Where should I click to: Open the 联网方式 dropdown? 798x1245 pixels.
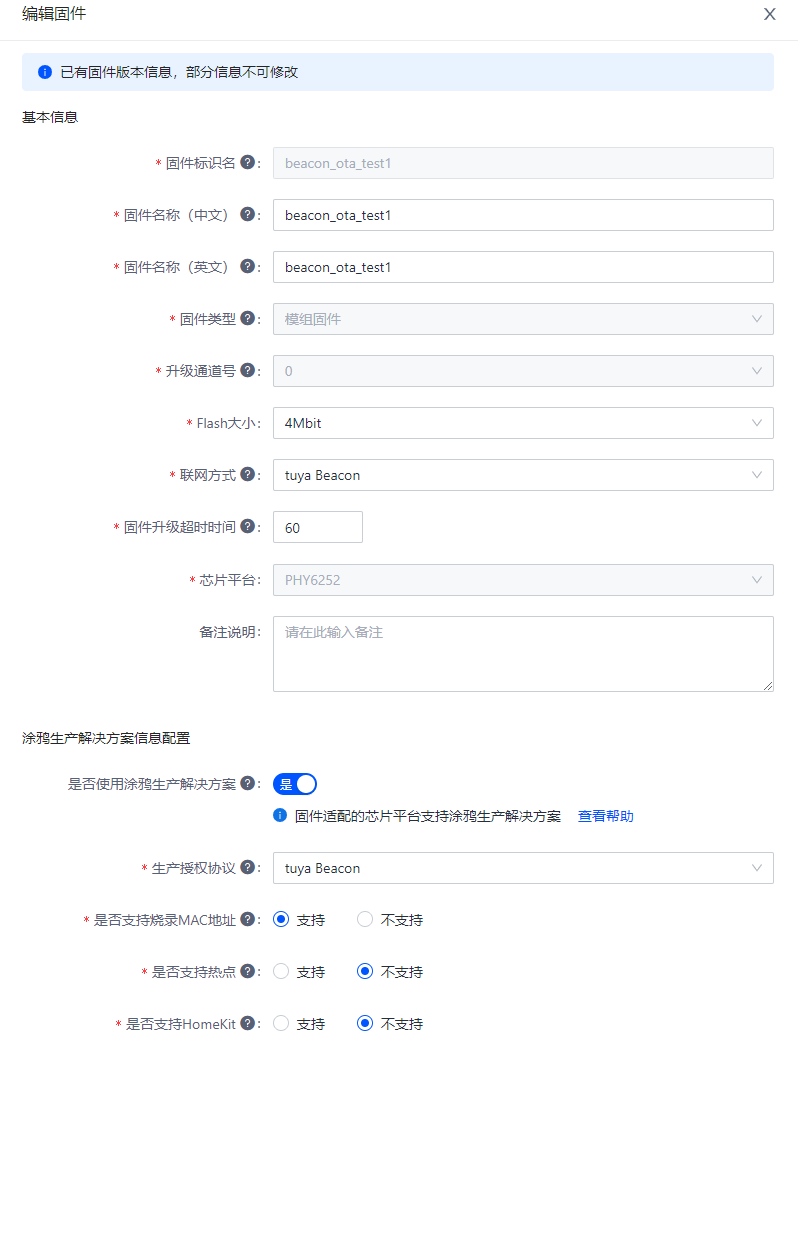pyautogui.click(x=523, y=475)
